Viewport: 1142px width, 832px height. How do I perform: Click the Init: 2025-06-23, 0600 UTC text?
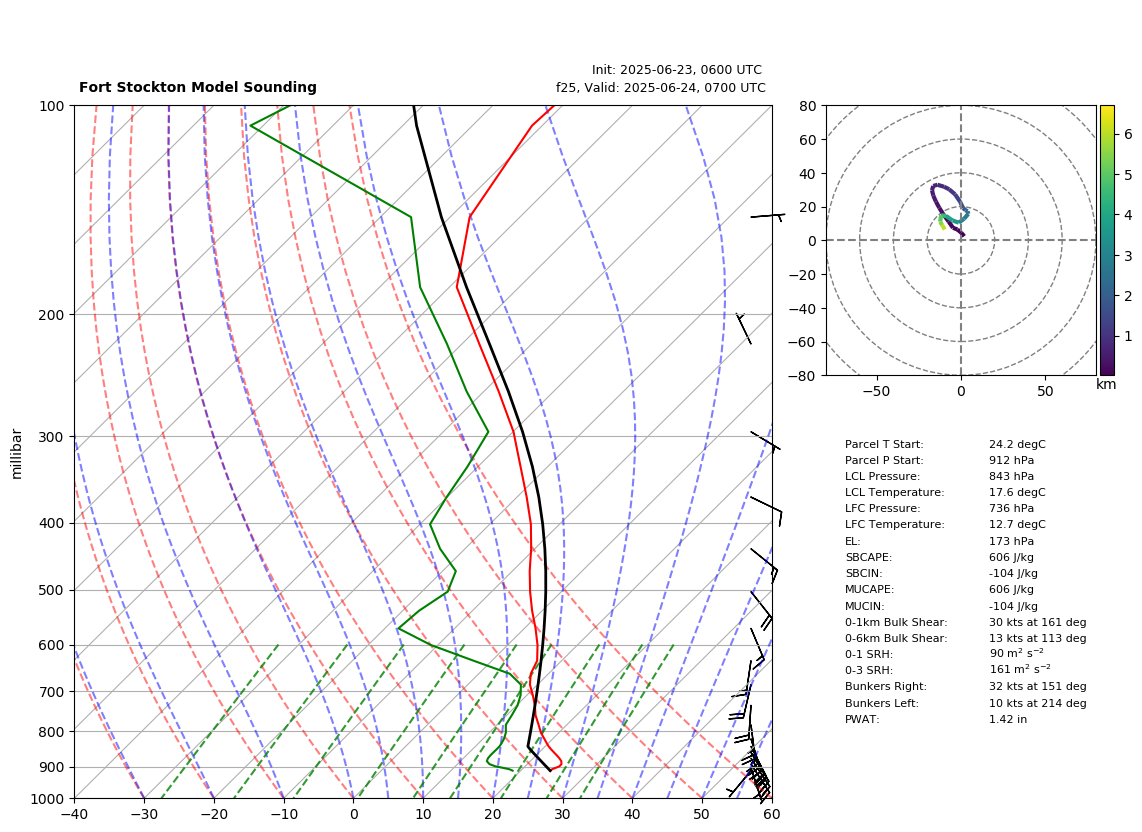pos(677,70)
